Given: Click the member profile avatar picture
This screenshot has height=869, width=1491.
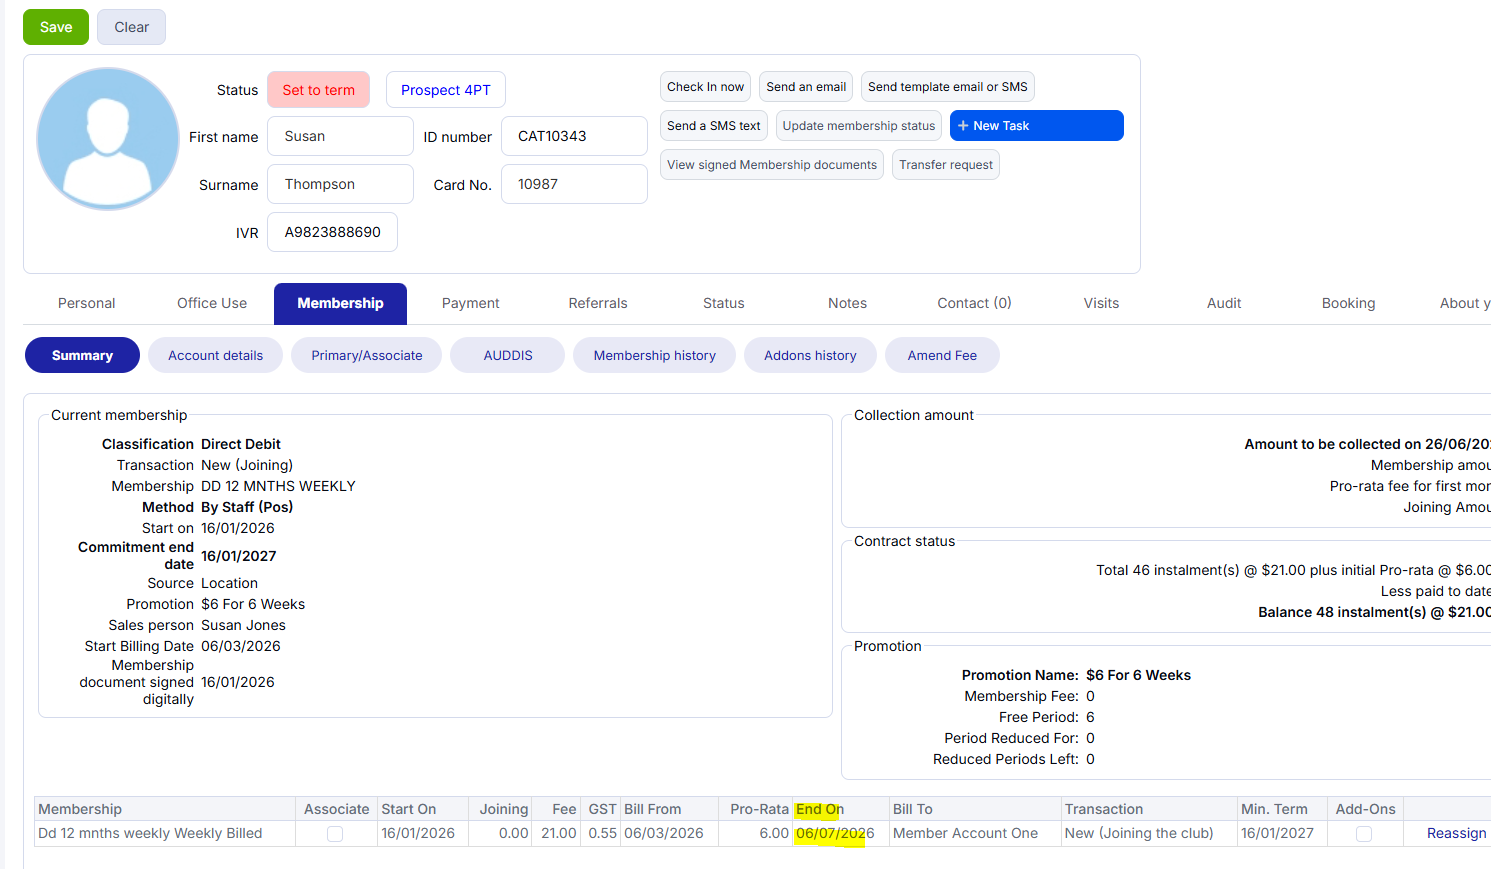Looking at the screenshot, I should tap(108, 139).
